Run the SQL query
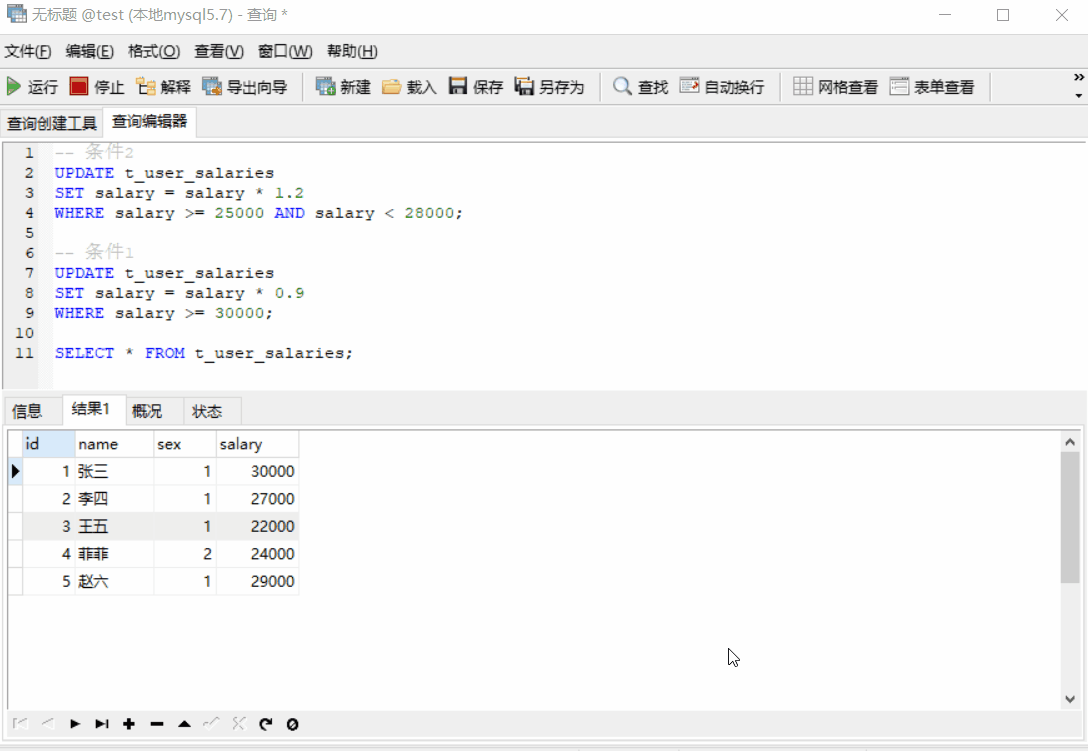 (33, 86)
